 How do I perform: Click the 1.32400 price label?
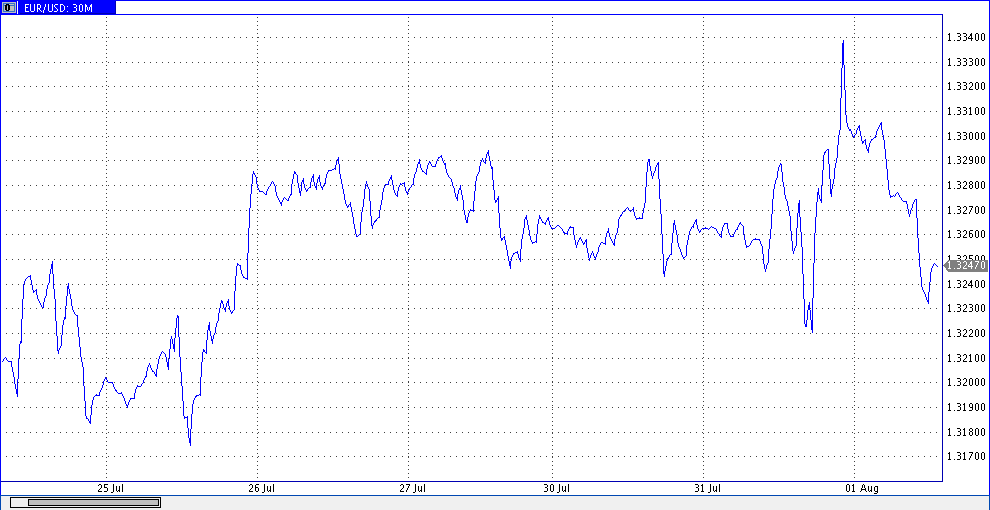pos(966,284)
